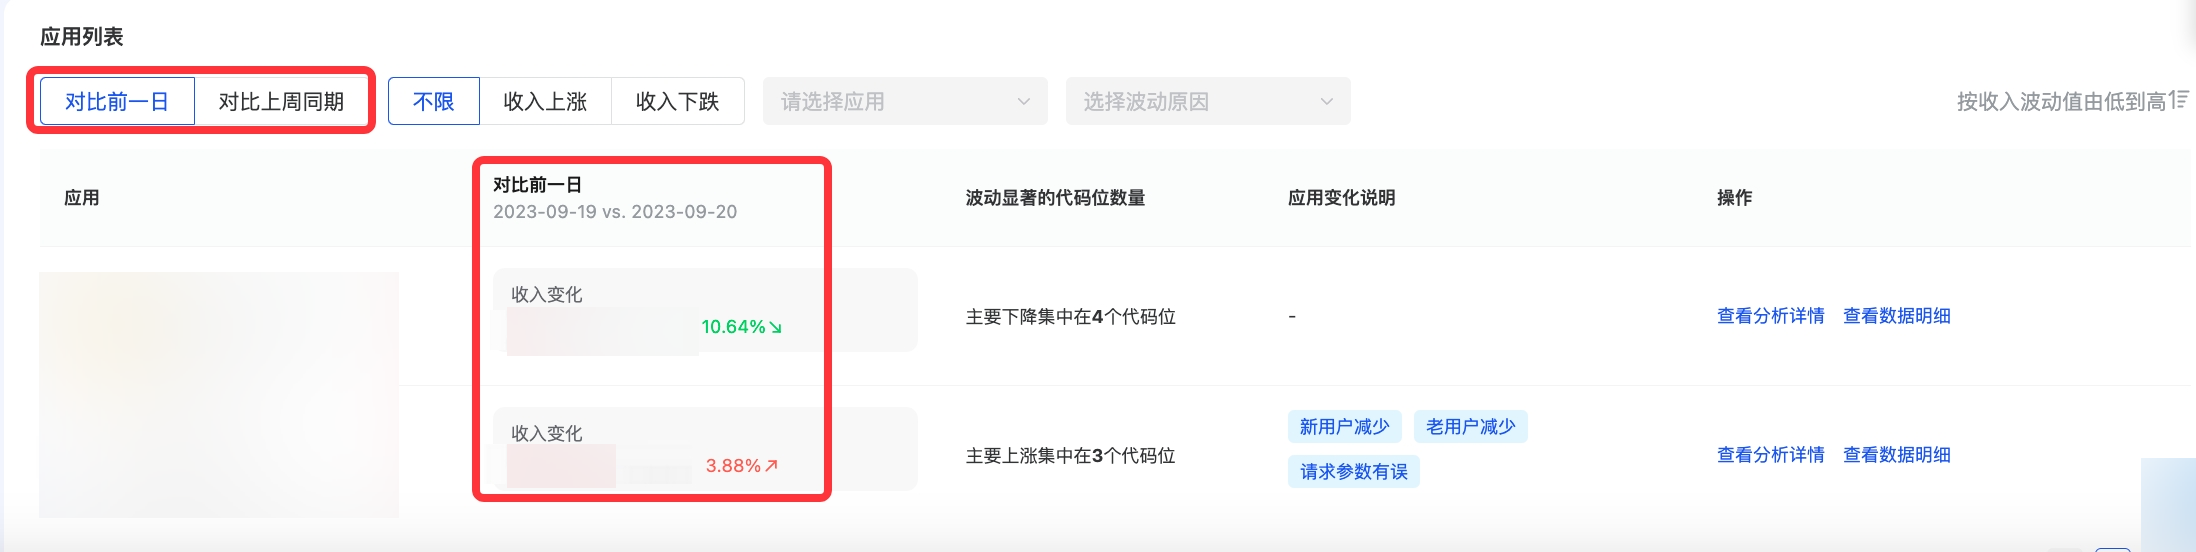Click the sort icon beside 按收入波动值由低到高
Viewport: 2196px width, 552px height.
pos(2180,100)
